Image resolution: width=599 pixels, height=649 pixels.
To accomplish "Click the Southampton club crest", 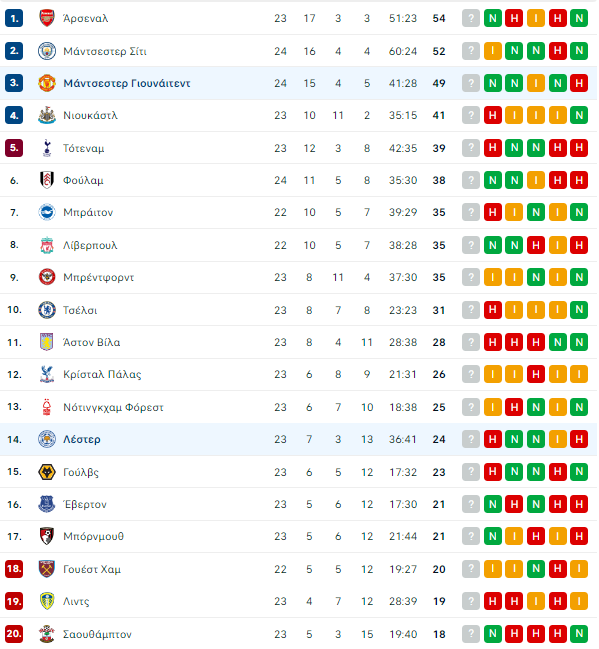I will point(47,634).
